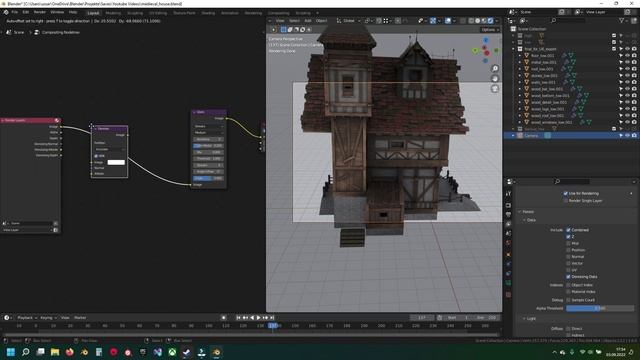Open viewport Options dropdown

click(490, 29)
